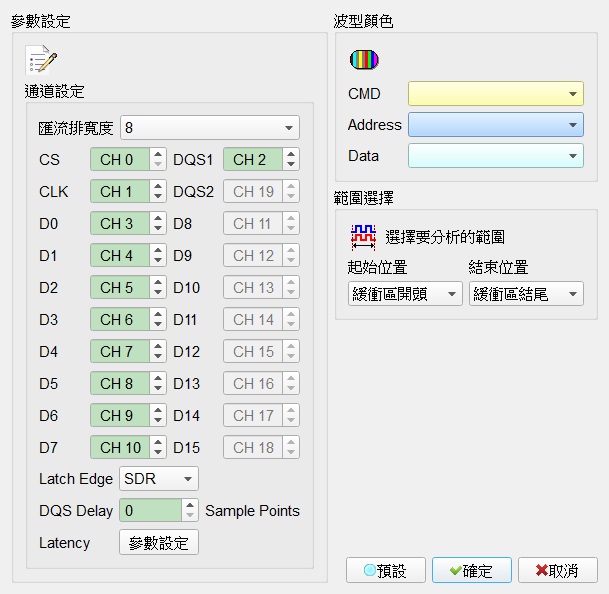Decrease the D0 channel value
This screenshot has width=609, height=594.
click(158, 229)
